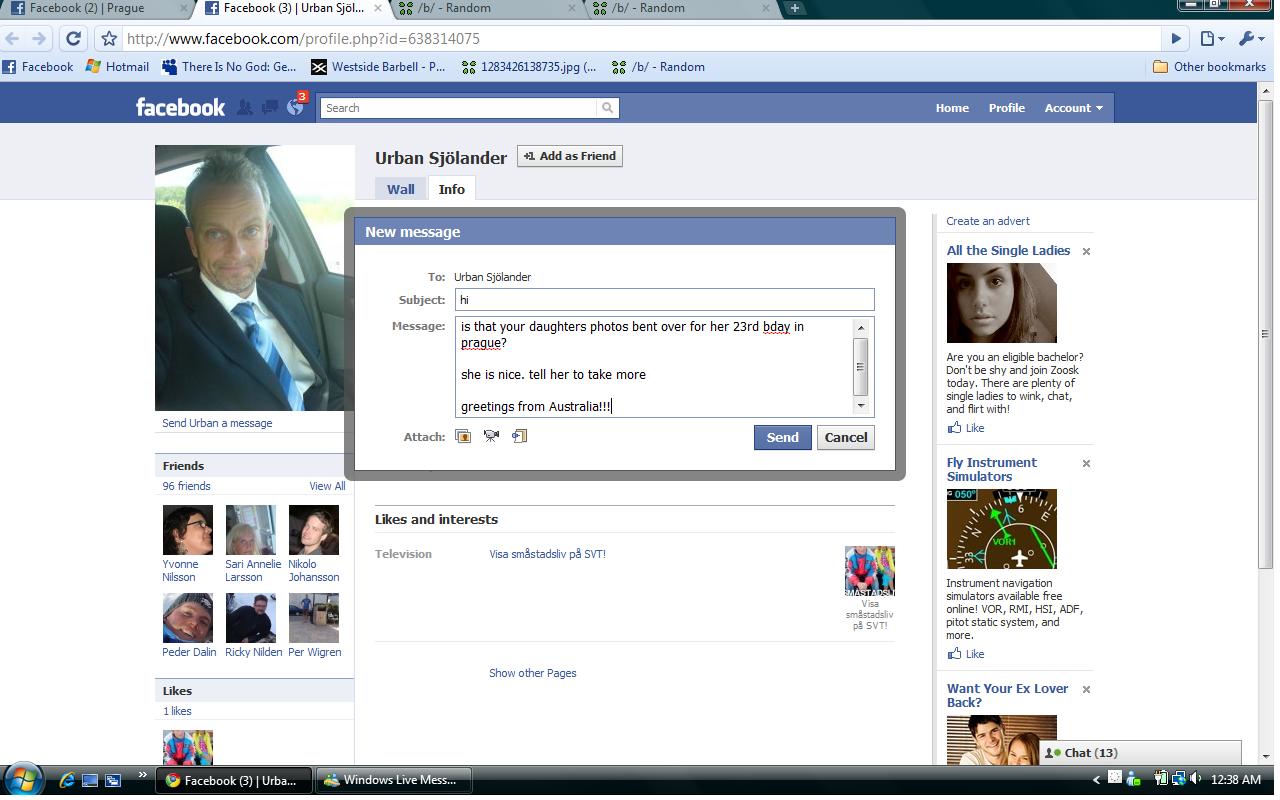Attach a photo using the photo icon

point(463,436)
